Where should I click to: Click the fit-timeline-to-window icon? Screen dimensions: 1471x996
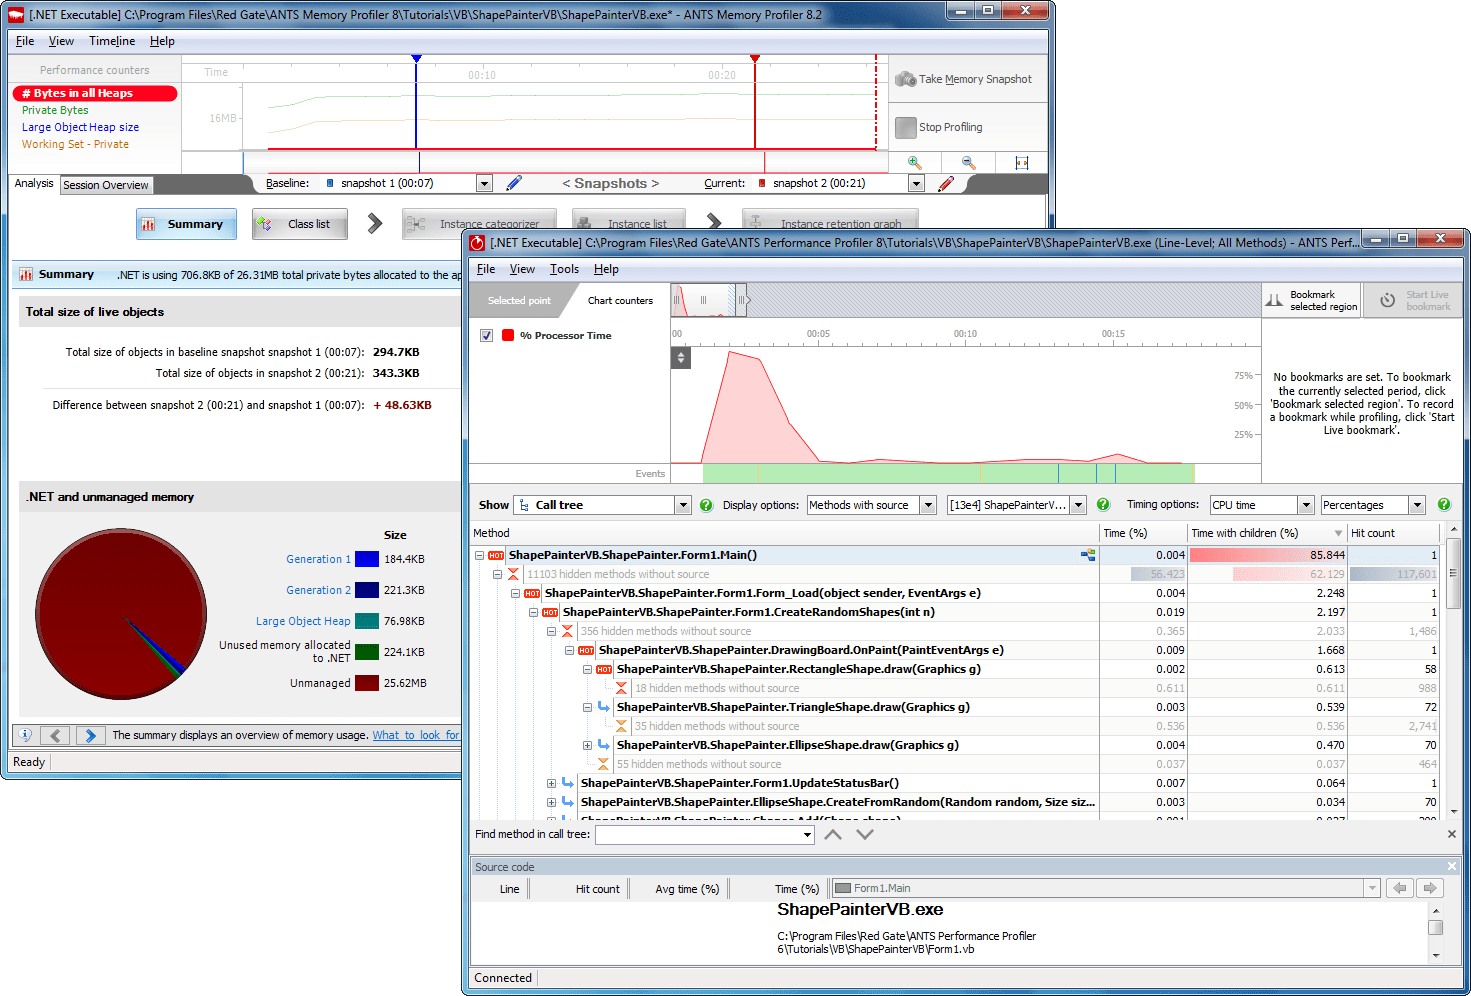click(1022, 161)
